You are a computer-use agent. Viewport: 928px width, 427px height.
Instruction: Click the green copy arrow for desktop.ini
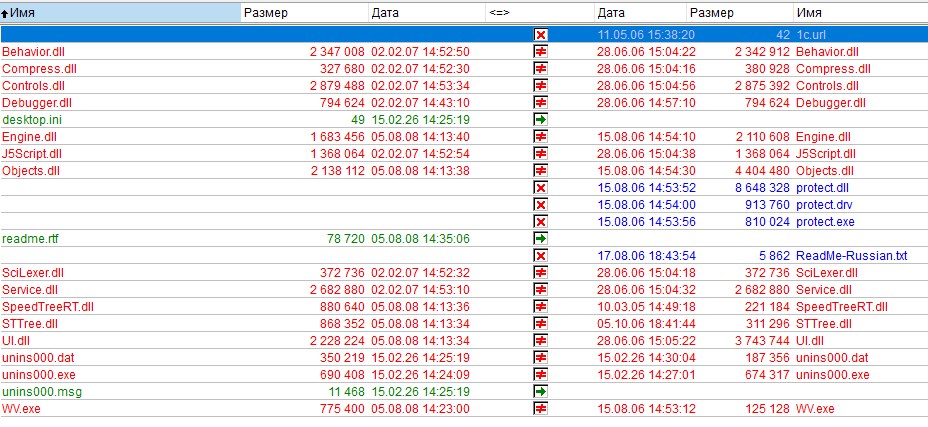click(540, 120)
